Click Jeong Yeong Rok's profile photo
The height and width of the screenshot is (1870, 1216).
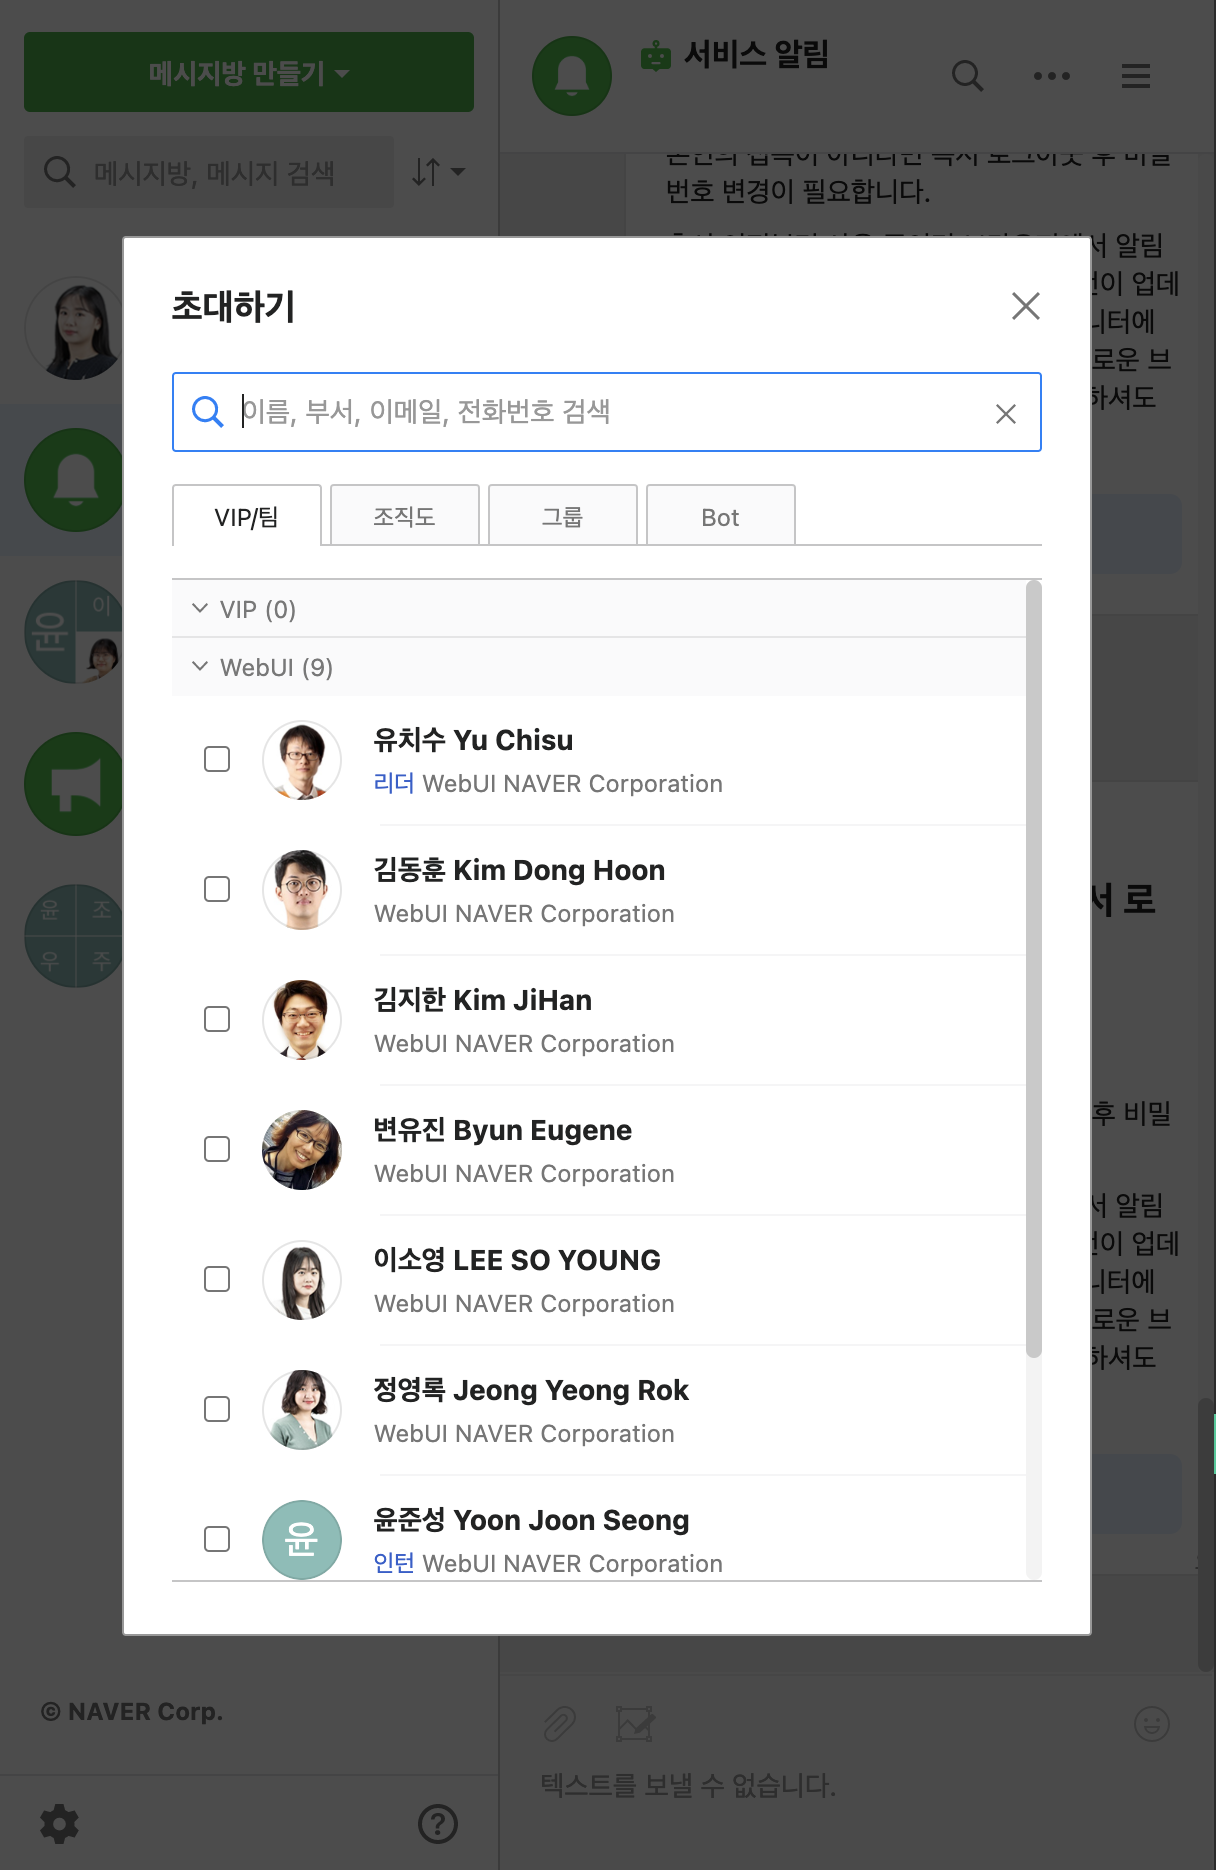[x=302, y=1410]
